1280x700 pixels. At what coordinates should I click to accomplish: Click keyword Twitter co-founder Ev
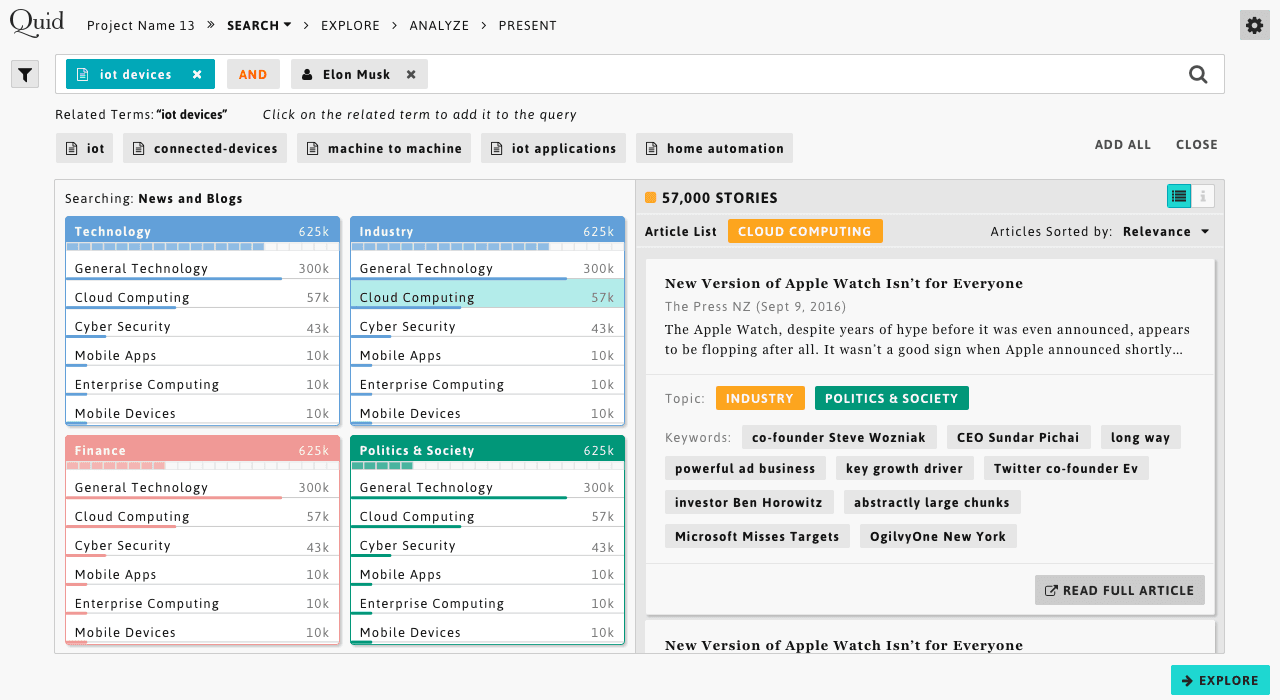(1066, 468)
